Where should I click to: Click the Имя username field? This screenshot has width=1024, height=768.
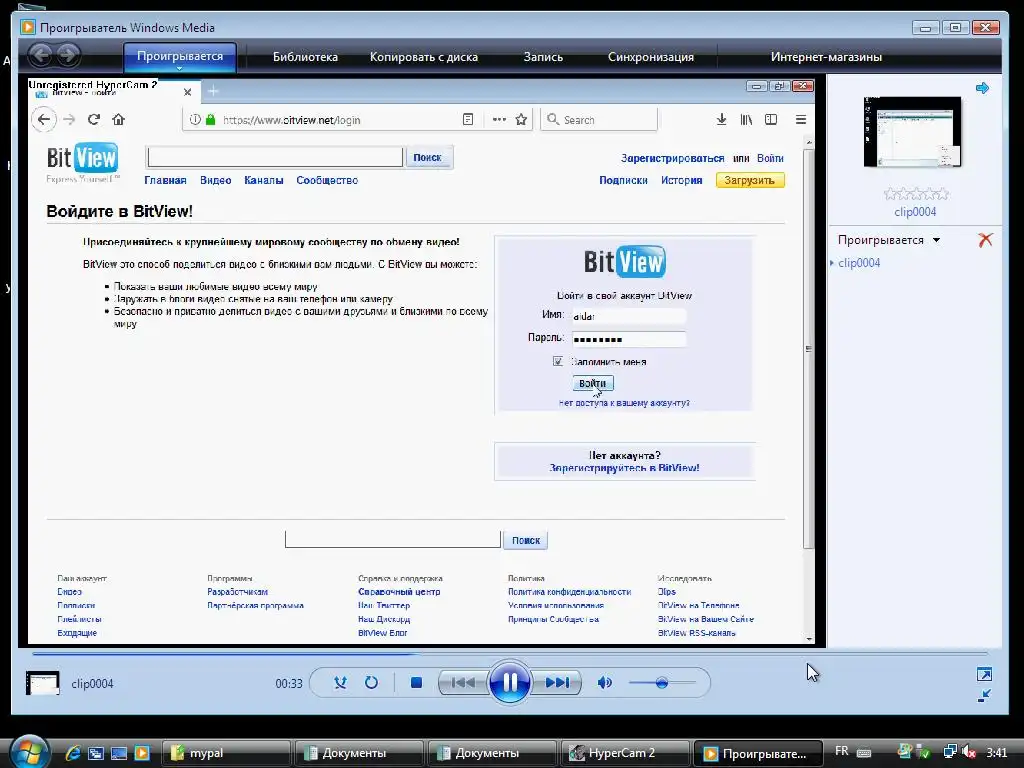(x=629, y=316)
